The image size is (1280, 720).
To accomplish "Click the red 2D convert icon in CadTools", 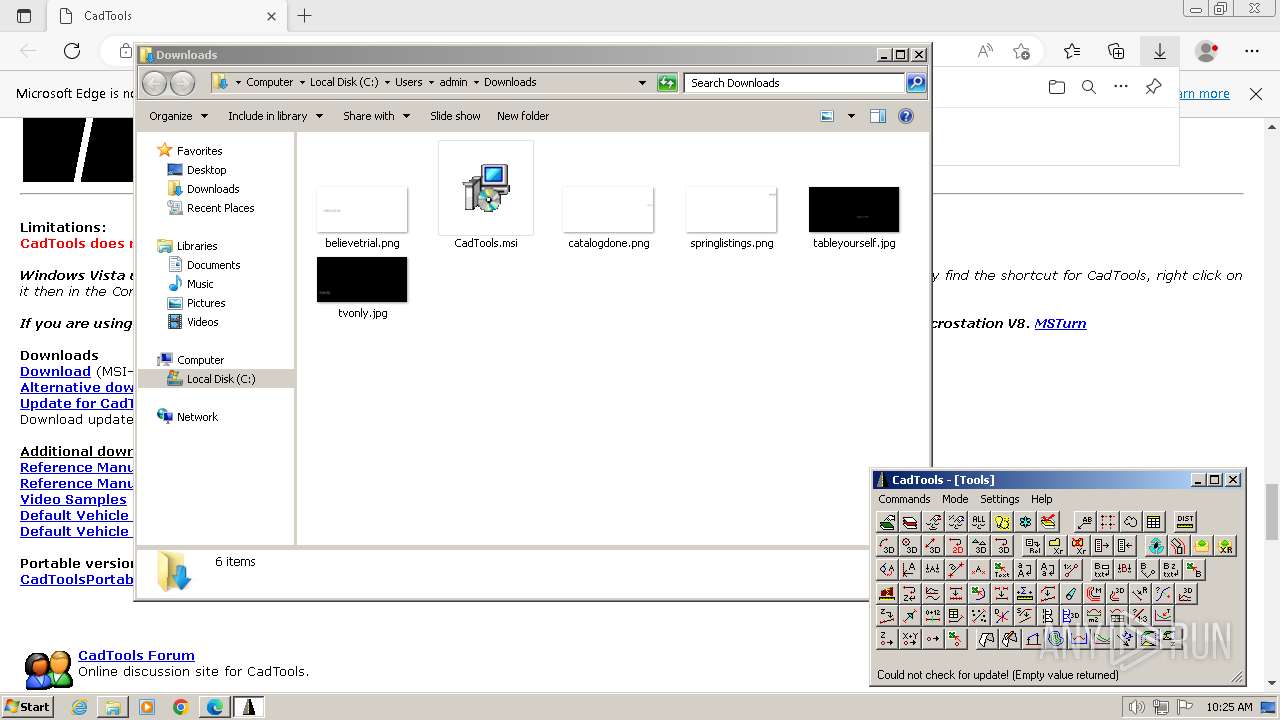I will pyautogui.click(x=956, y=545).
